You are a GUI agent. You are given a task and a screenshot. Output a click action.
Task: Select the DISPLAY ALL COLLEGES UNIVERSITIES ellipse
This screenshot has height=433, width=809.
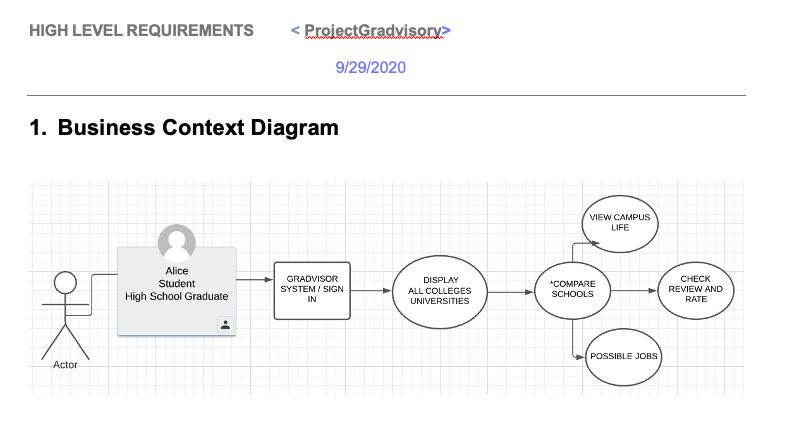[x=440, y=292]
